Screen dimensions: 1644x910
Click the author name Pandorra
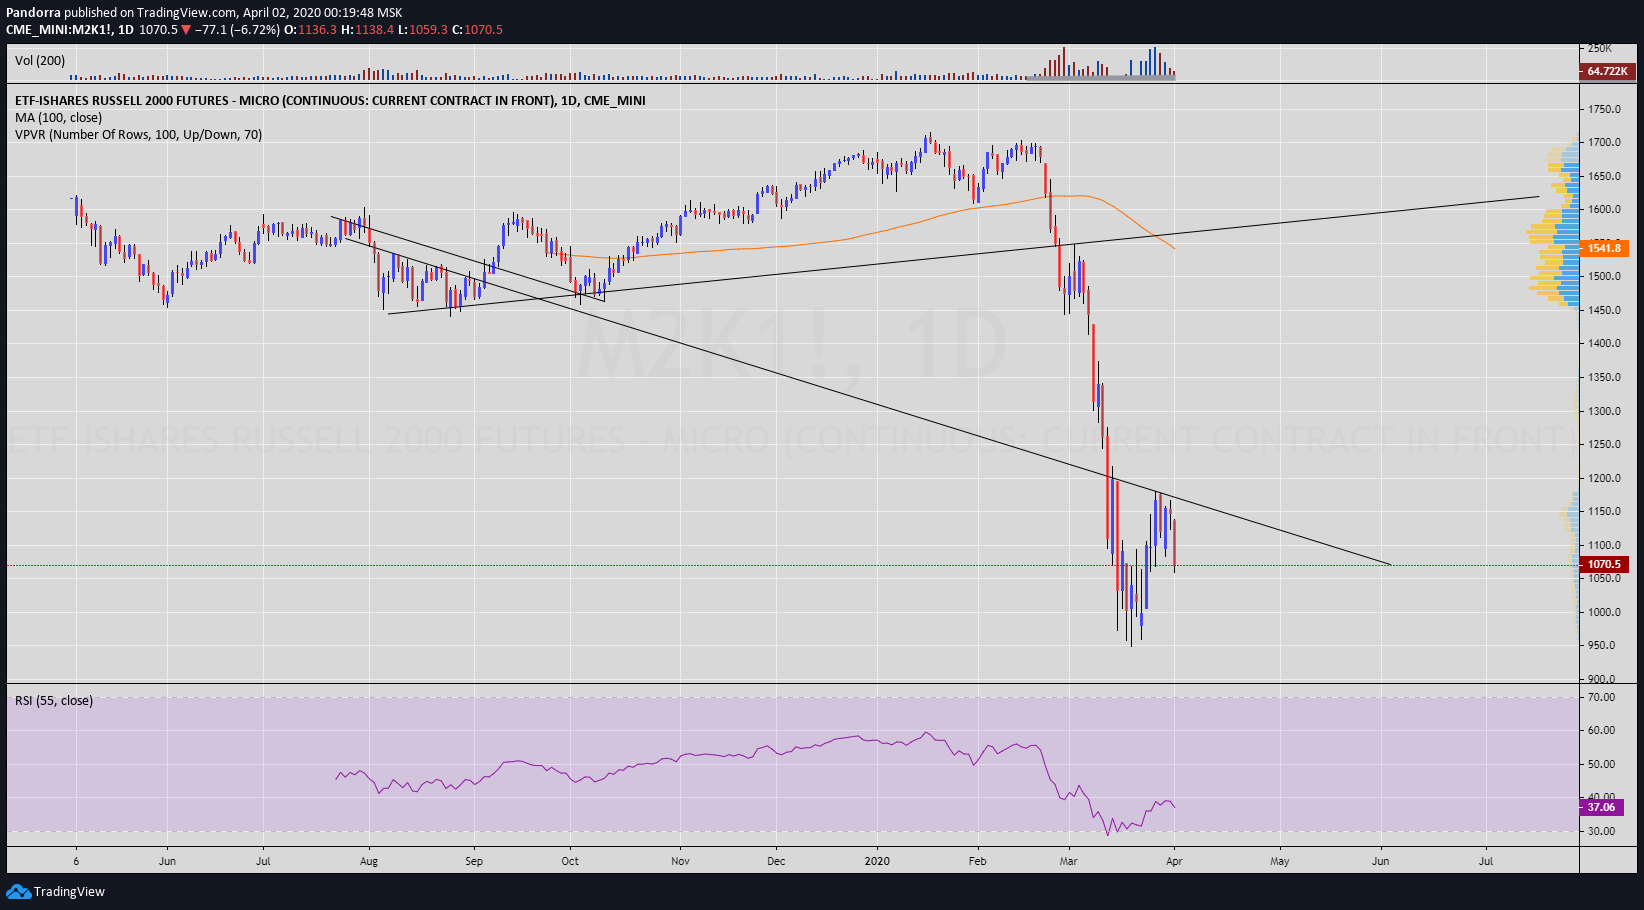pyautogui.click(x=33, y=13)
